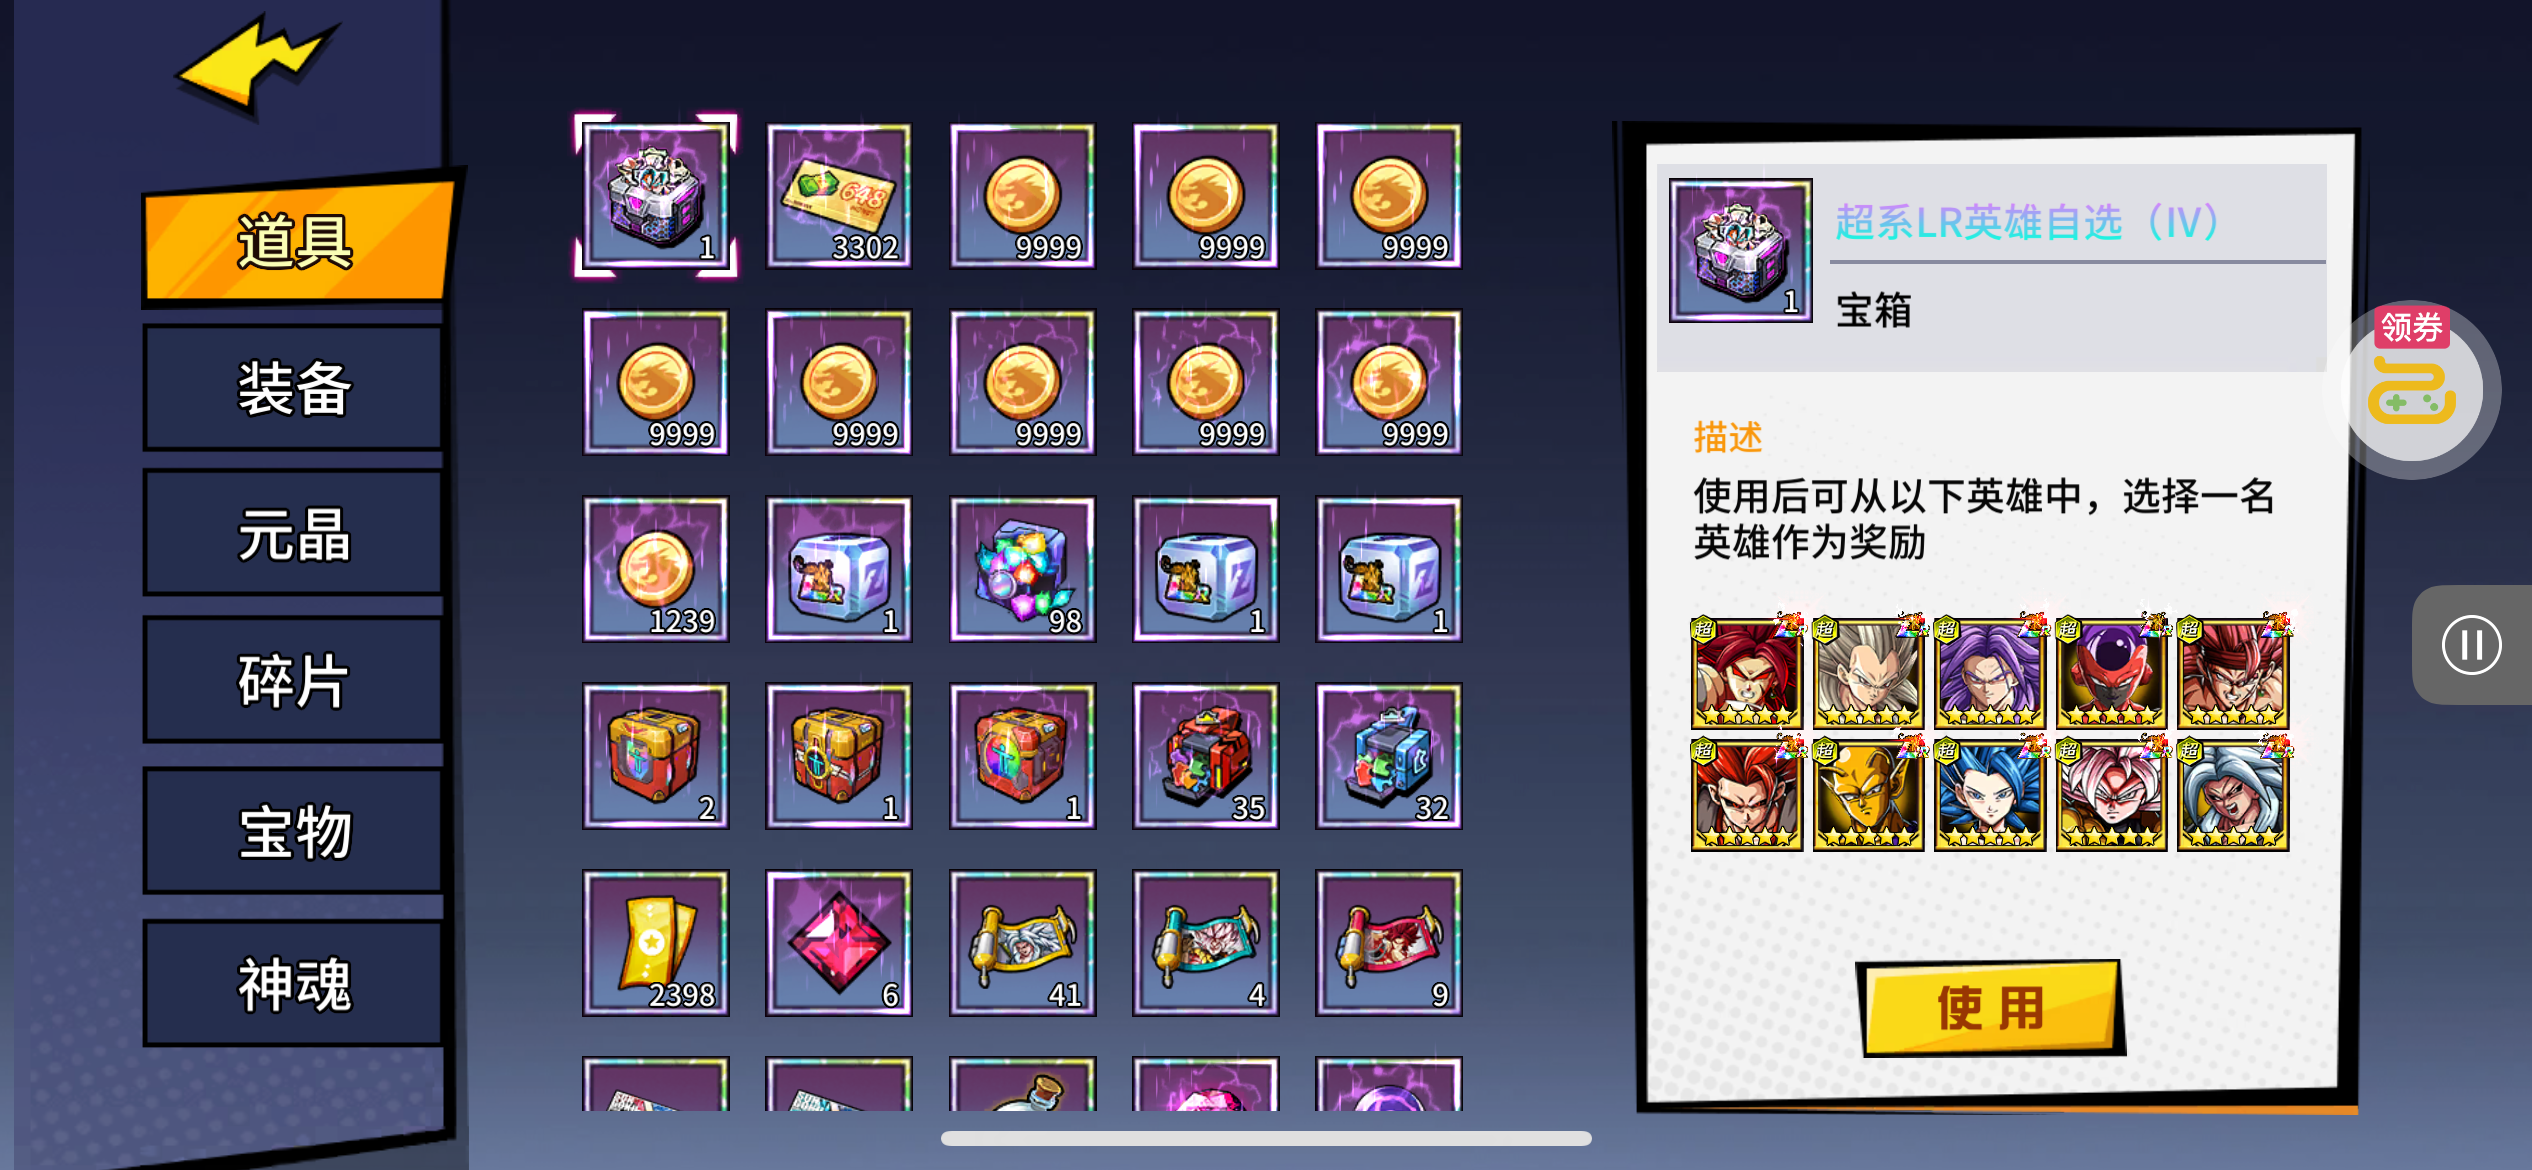Select the scroll item with count 41
The image size is (2532, 1170).
click(x=1022, y=943)
